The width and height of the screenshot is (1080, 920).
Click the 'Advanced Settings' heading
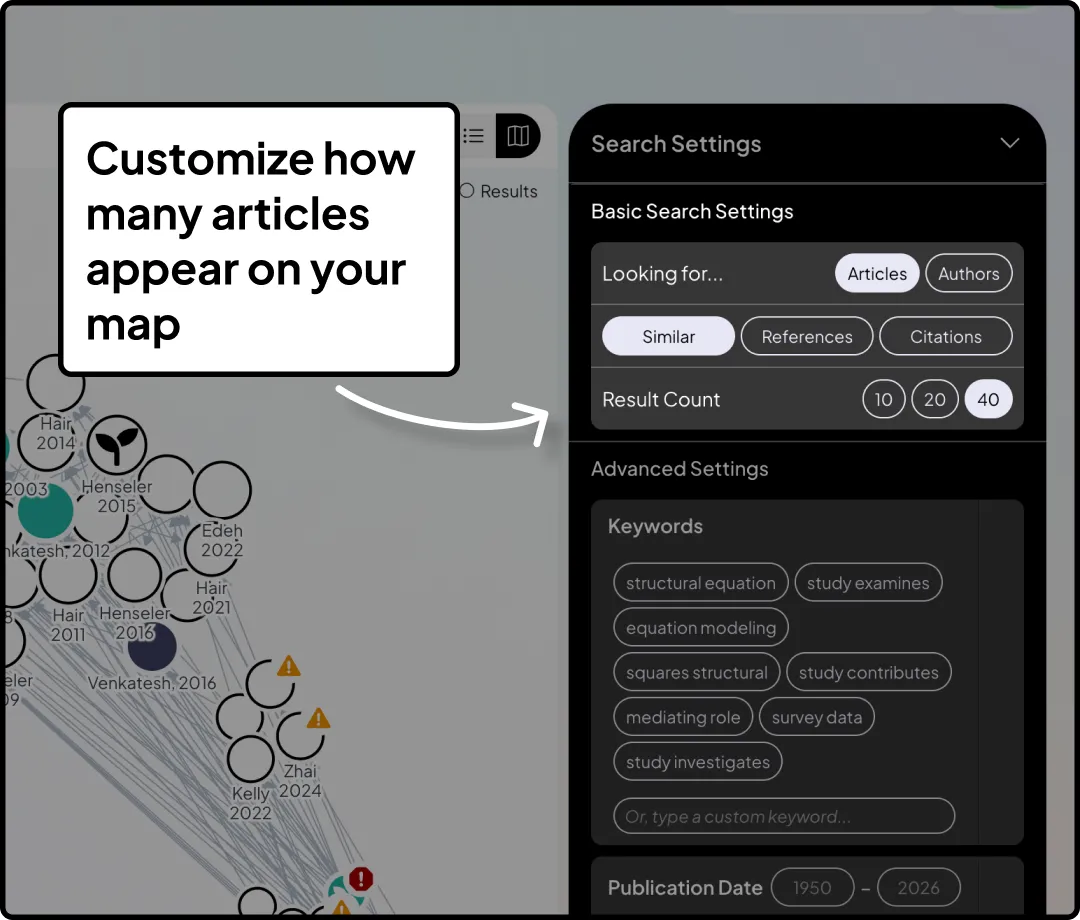(x=679, y=468)
